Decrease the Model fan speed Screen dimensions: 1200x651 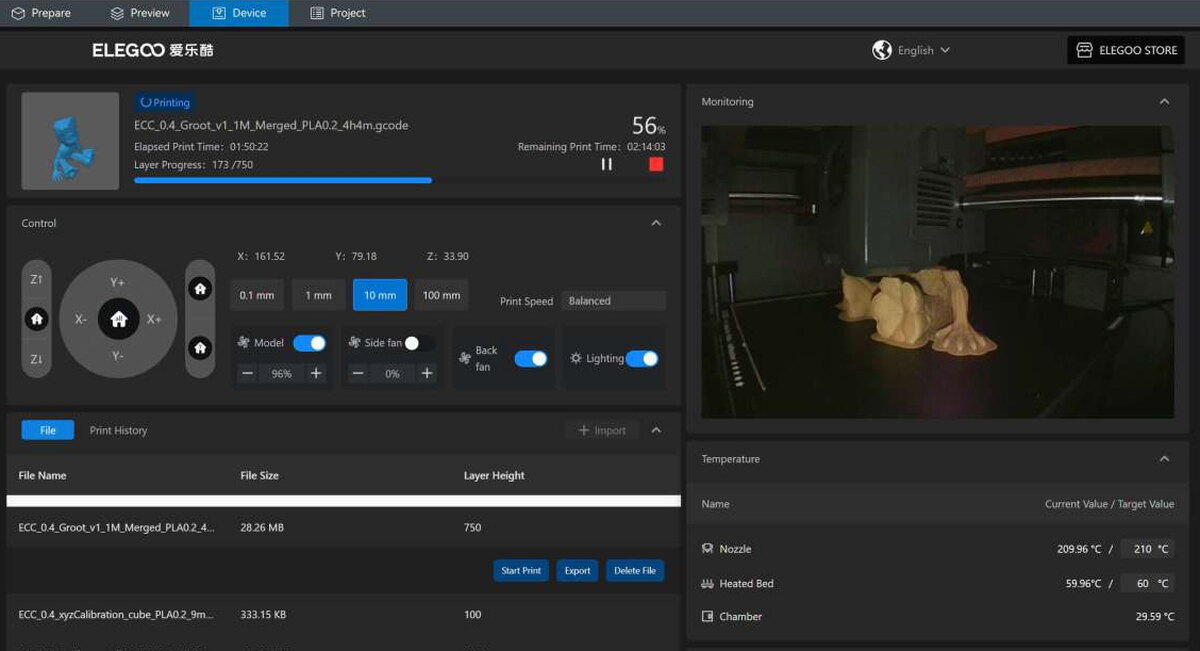click(247, 373)
